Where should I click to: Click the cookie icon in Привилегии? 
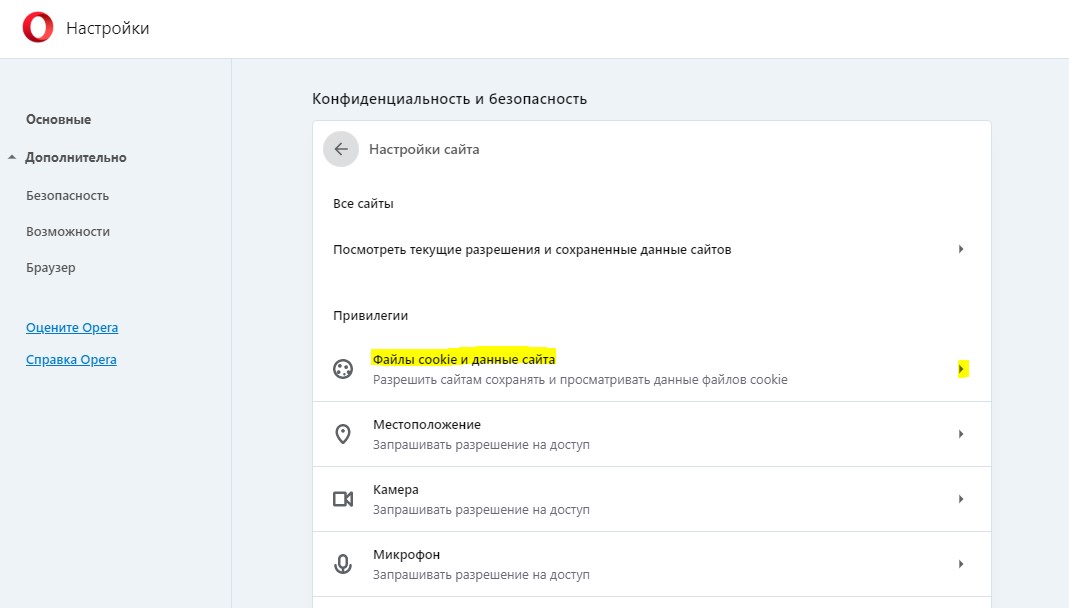coord(343,369)
